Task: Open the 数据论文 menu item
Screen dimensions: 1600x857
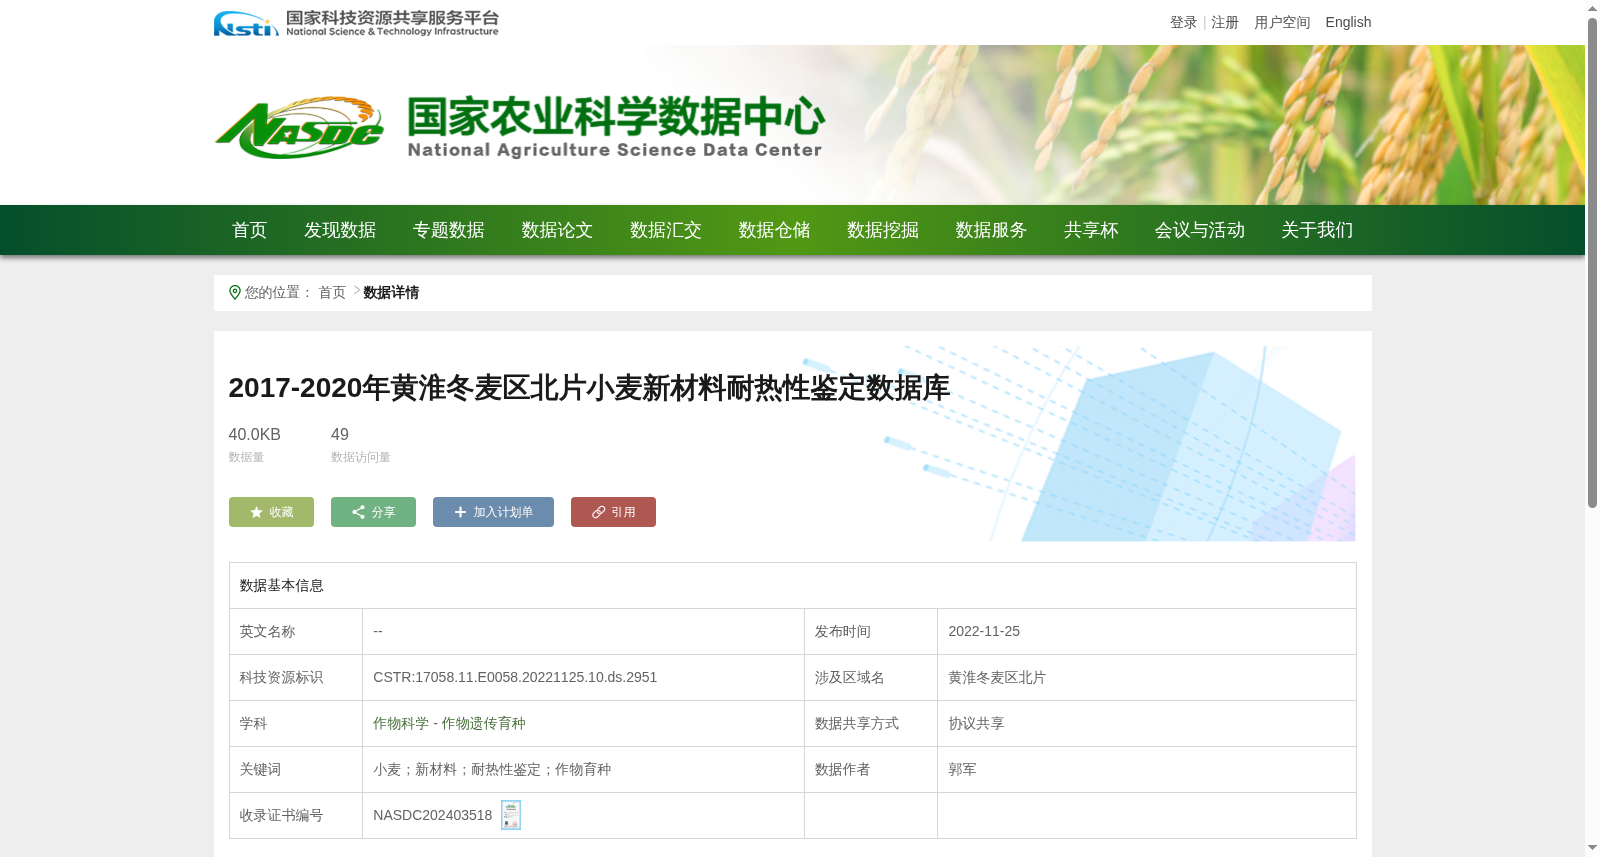Action: [557, 230]
